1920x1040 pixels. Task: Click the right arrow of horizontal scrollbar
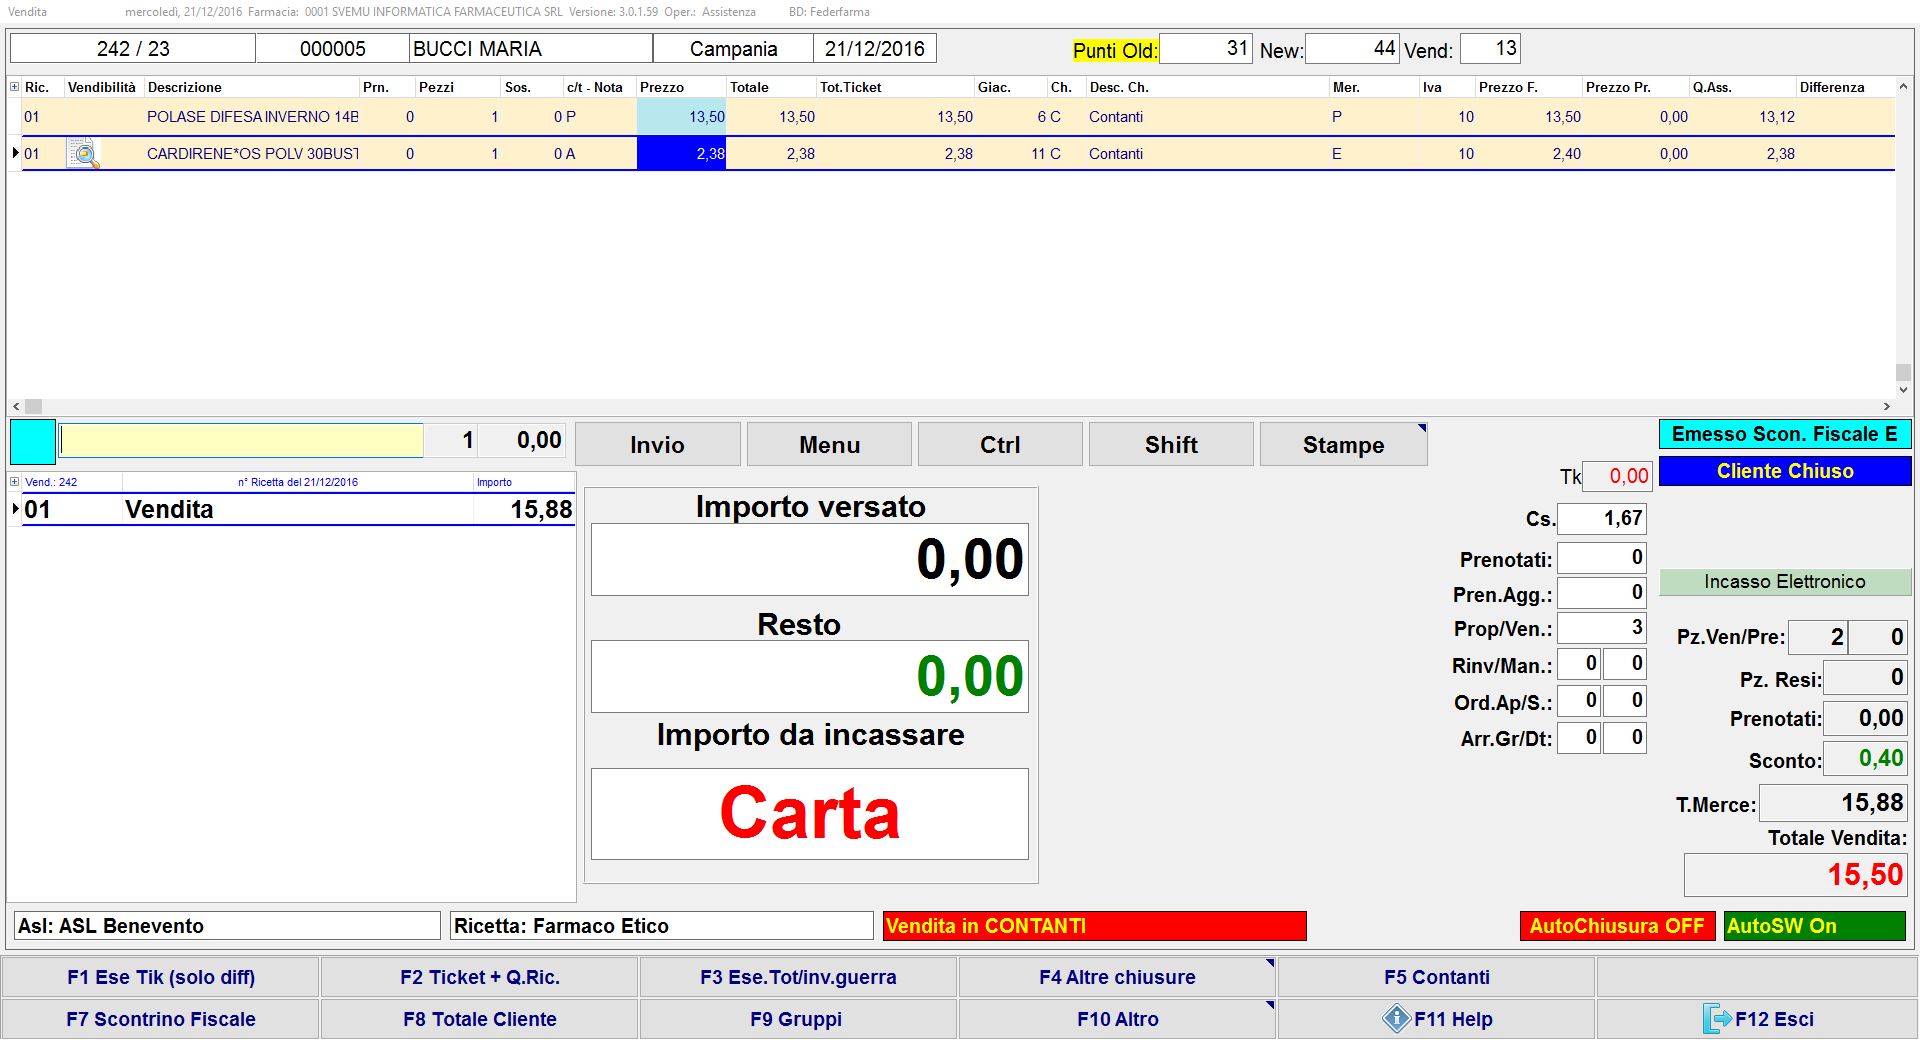click(1887, 406)
